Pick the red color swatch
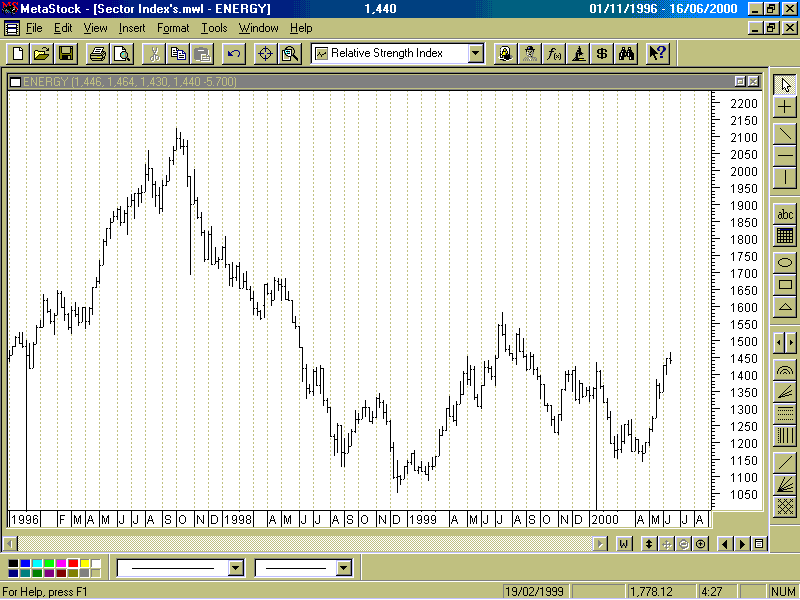This screenshot has height=600, width=800. coord(73,563)
